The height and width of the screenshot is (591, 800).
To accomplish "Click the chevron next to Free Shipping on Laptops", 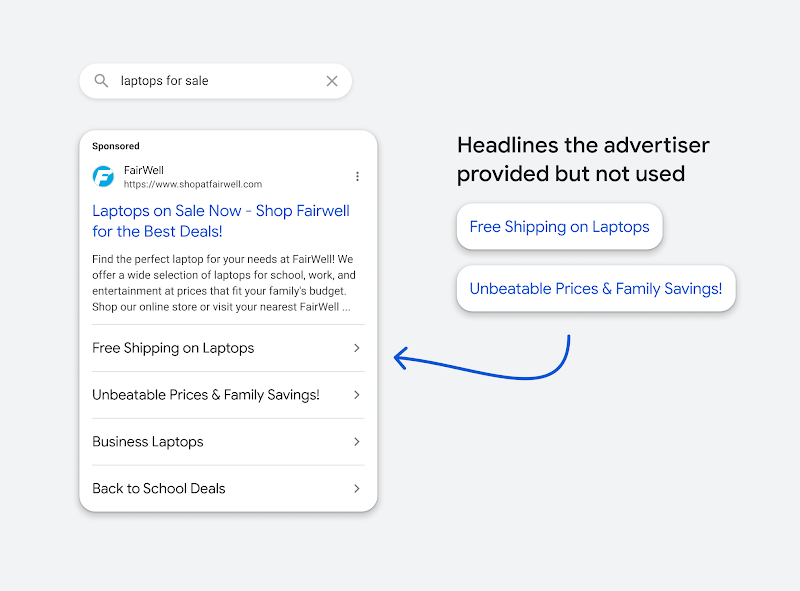I will click(356, 348).
